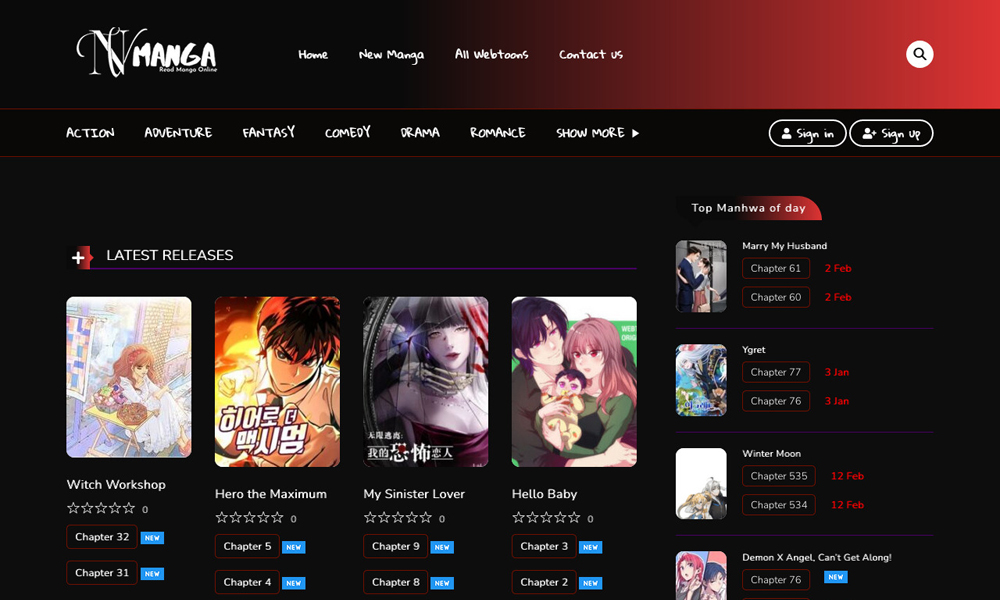
Task: Click the Ygret cover thumbnail in sidebar
Action: click(701, 380)
